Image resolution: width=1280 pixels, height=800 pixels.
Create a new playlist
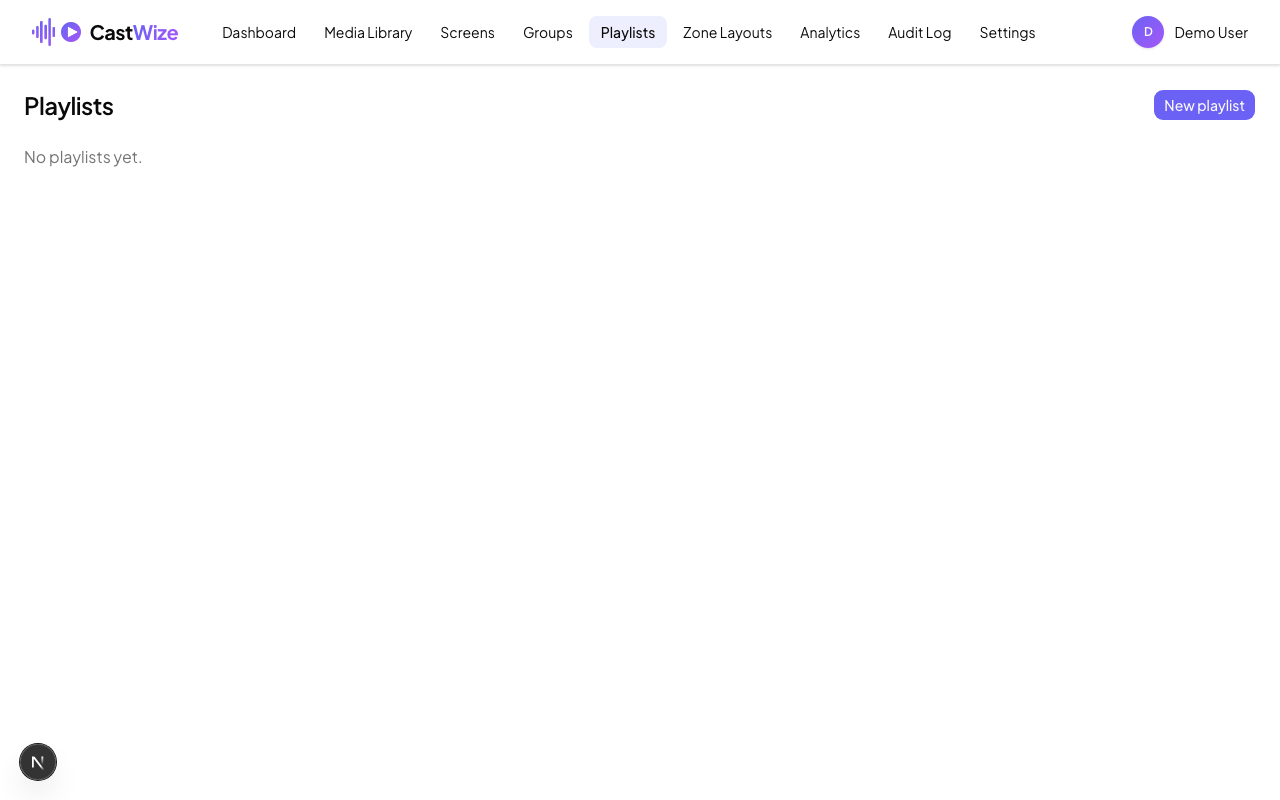(1204, 105)
